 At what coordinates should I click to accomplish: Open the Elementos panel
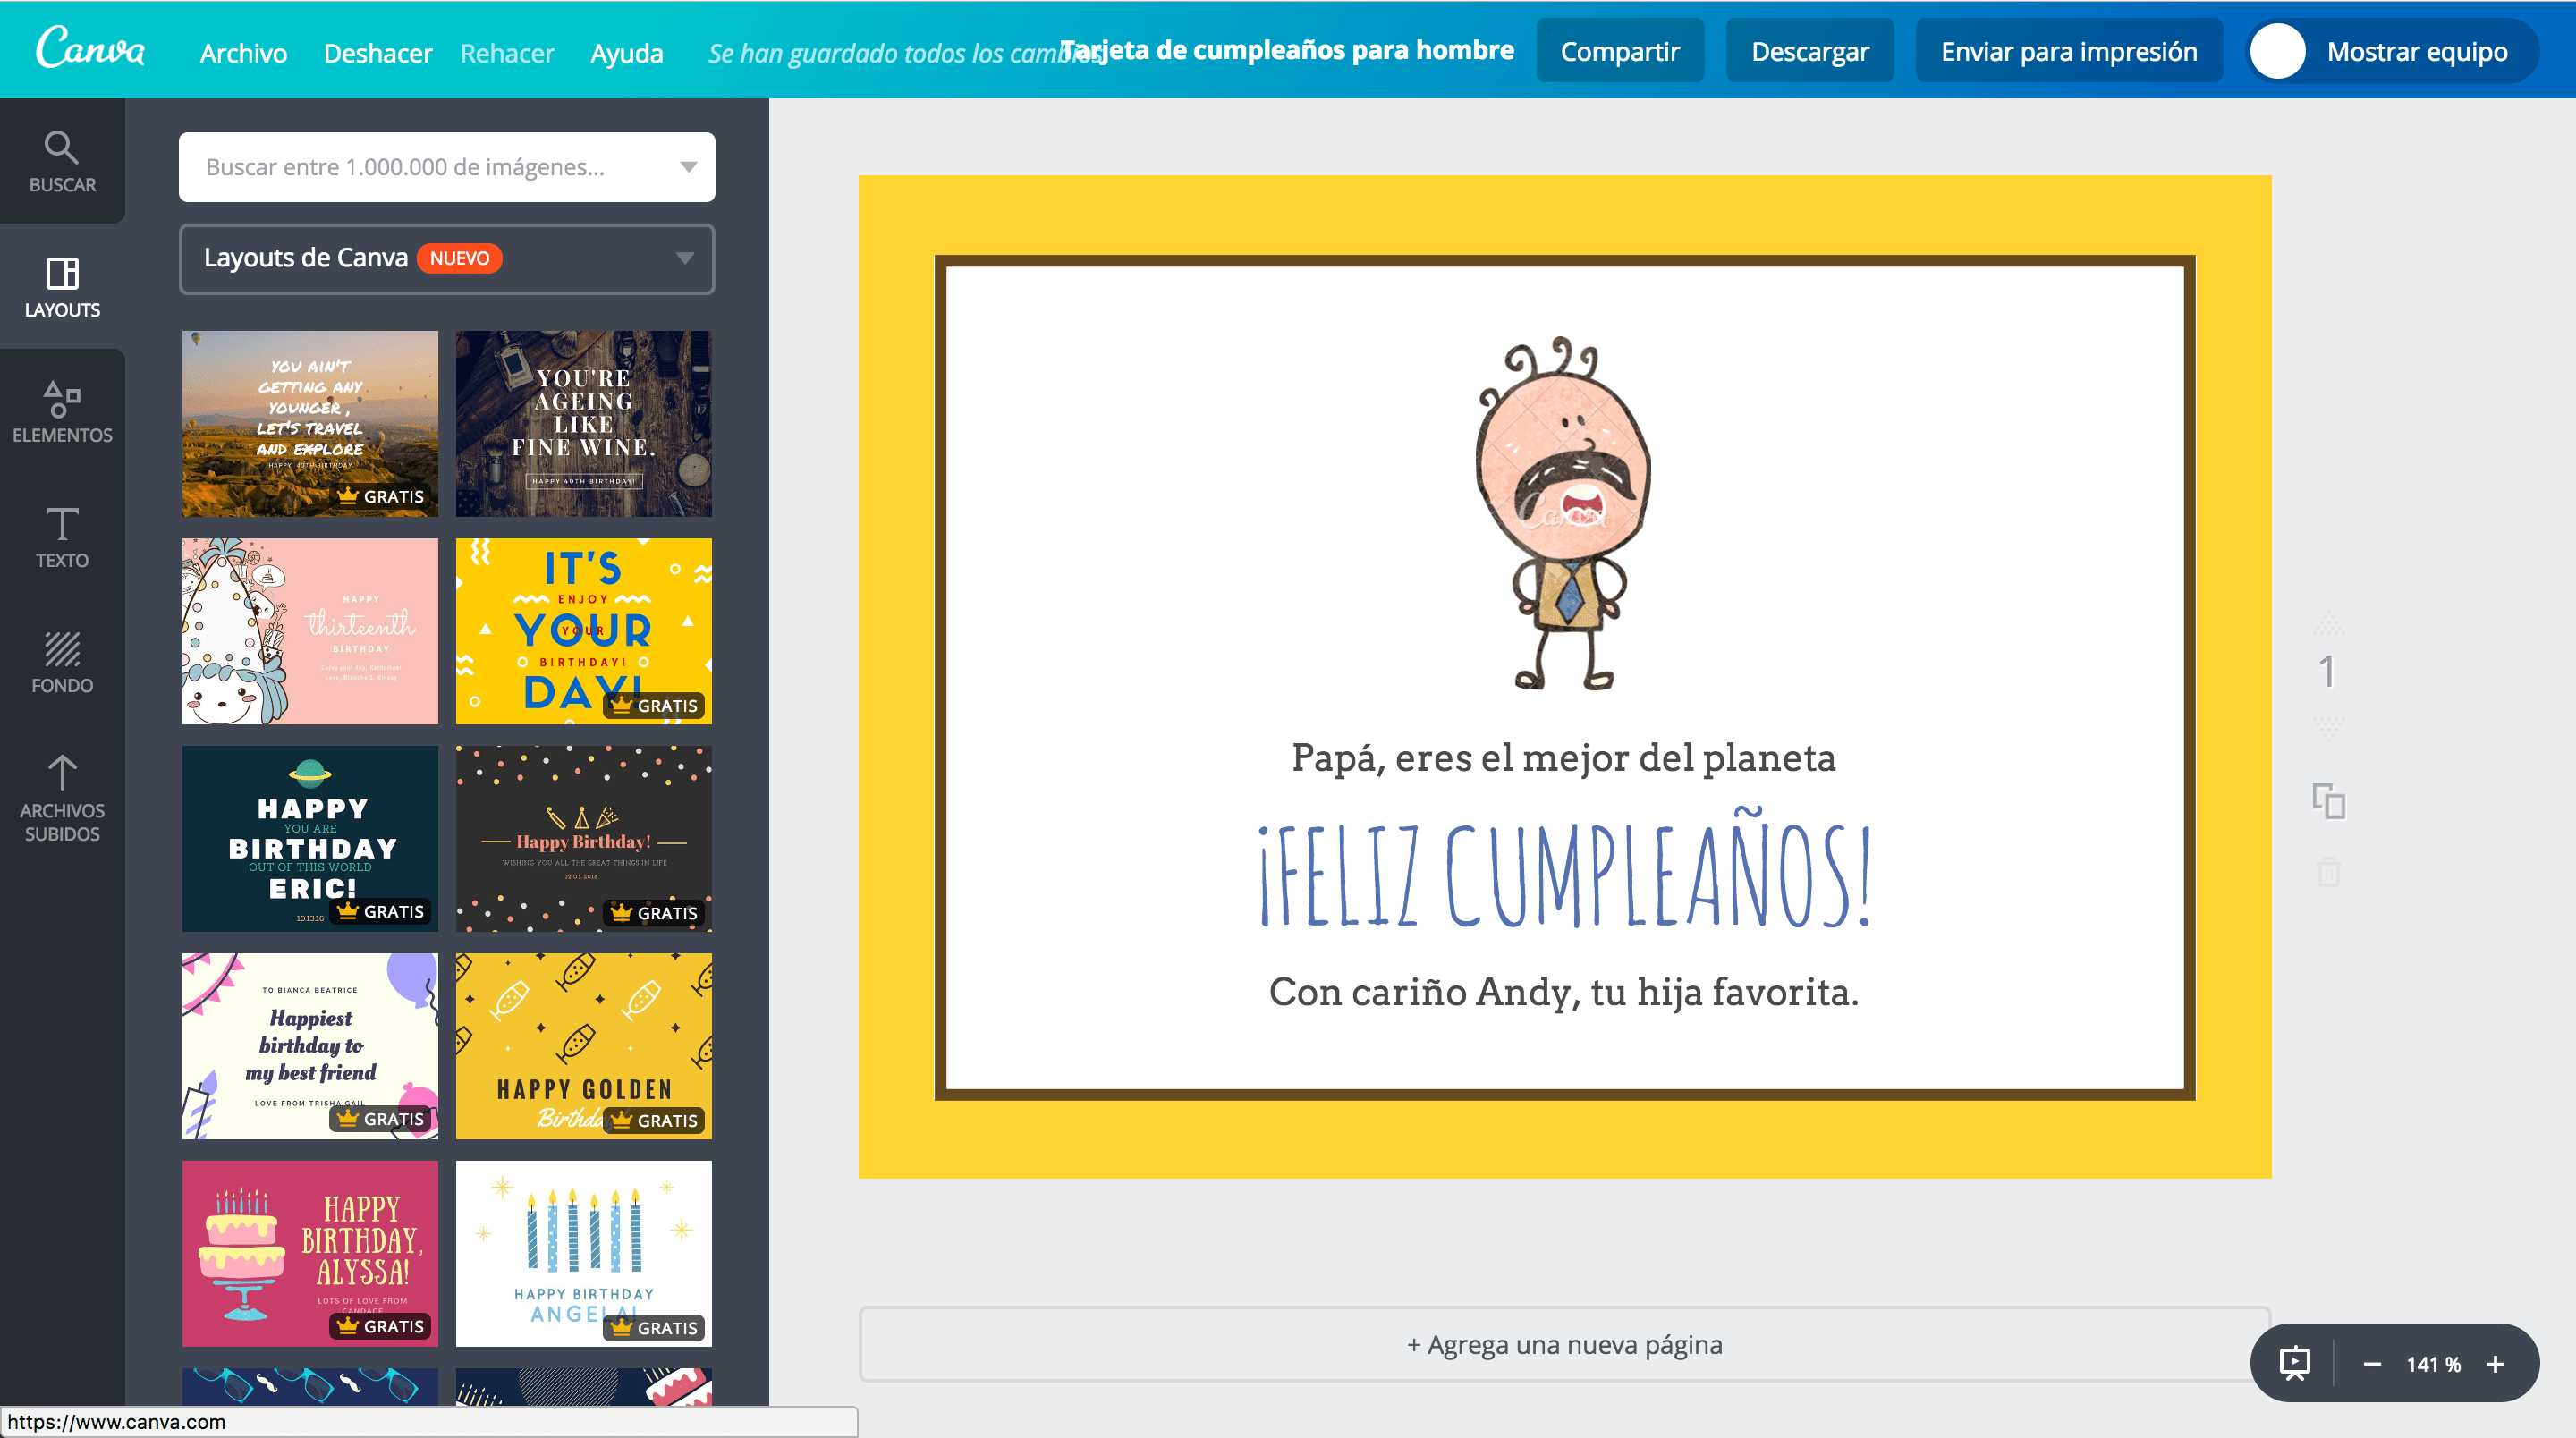click(62, 411)
